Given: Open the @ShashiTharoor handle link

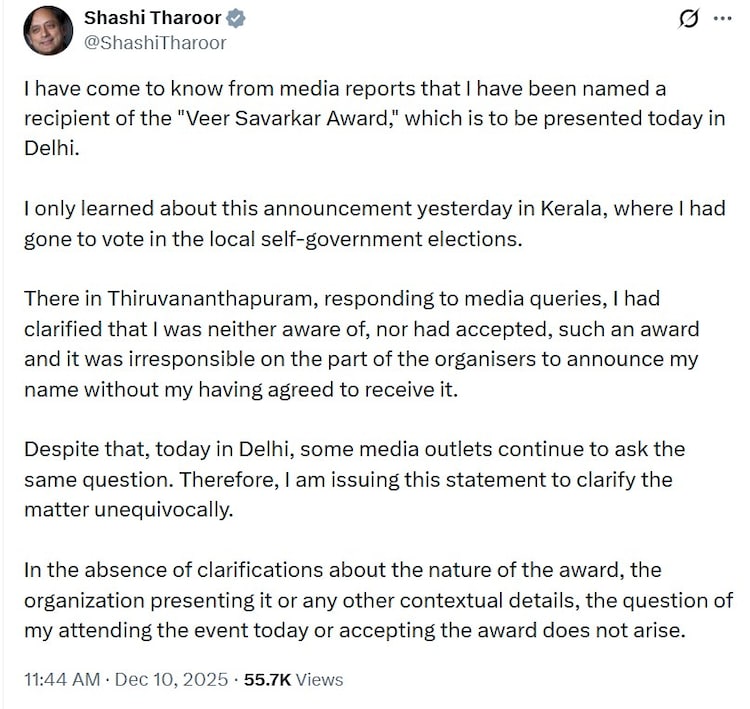Looking at the screenshot, I should tap(155, 42).
